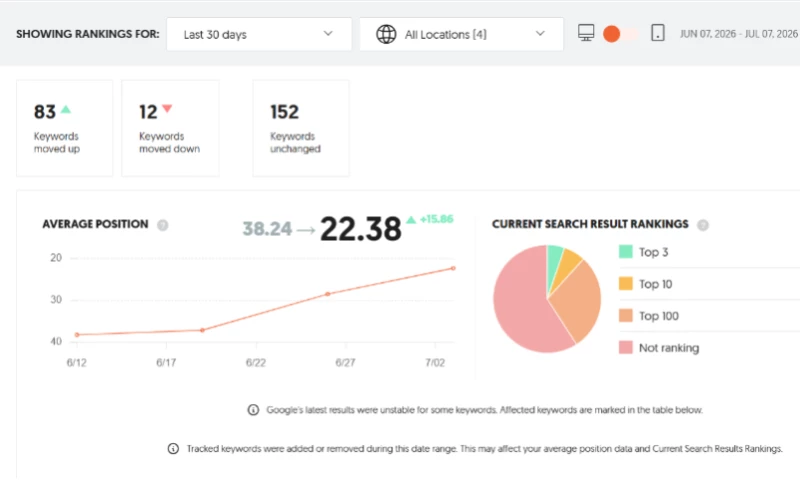Select the Keywords moved down card
Viewport: 800px width, 480px height.
(170, 128)
